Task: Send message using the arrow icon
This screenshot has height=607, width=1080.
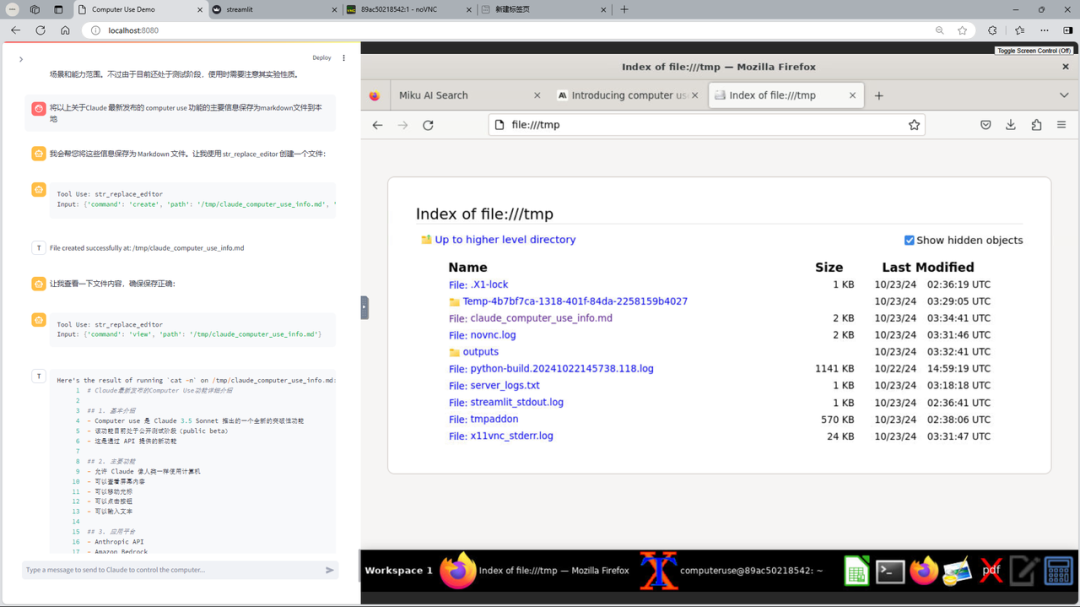Action: click(330, 570)
